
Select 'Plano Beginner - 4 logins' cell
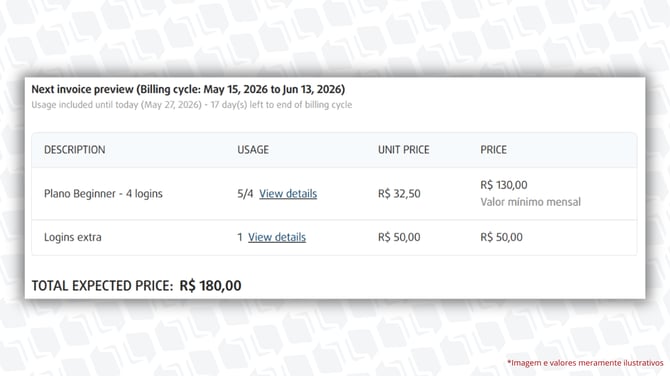coord(103,194)
